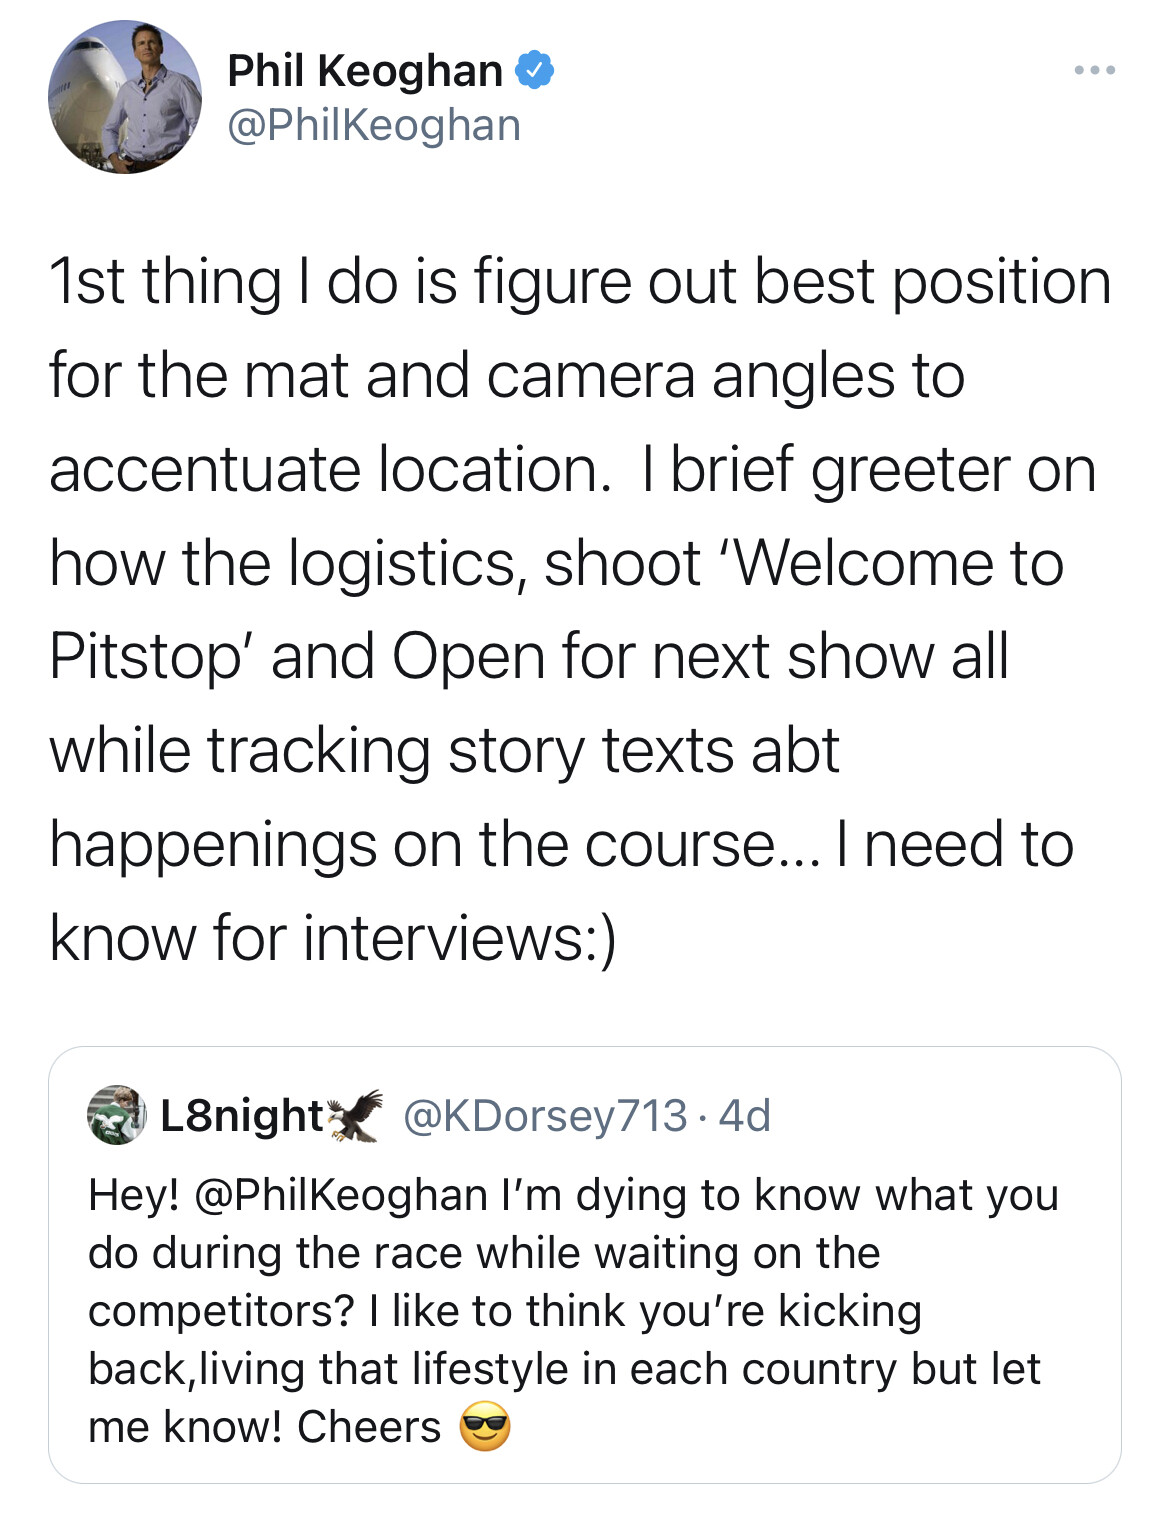1170x1517 pixels.
Task: Click the sunglasses emoji after Cheers
Action: coord(485,1427)
